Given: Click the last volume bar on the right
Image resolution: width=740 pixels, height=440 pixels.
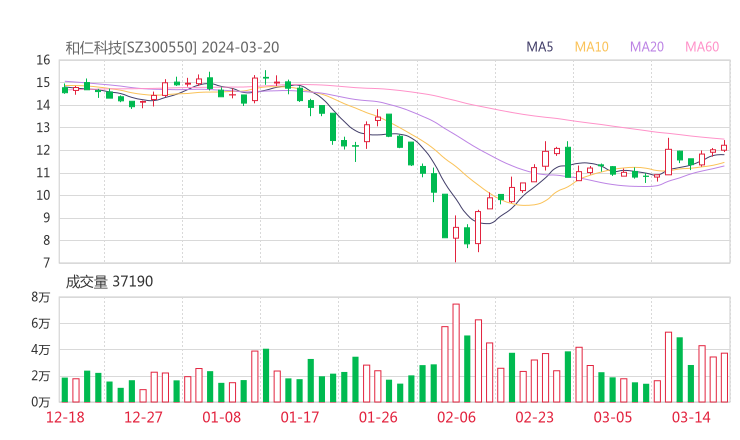Looking at the screenshot, I should (724, 378).
